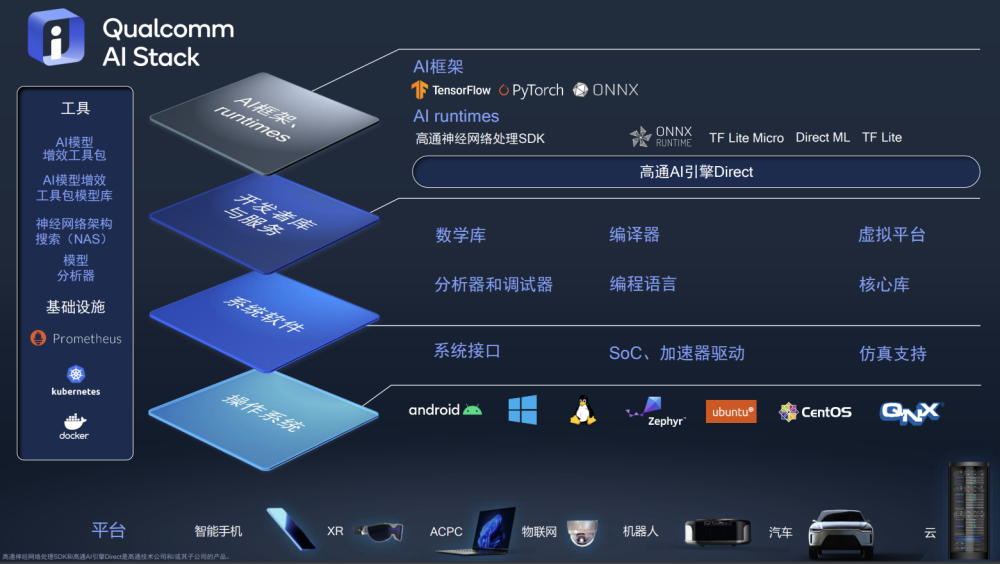Click the AI框架 heading

tap(438, 66)
